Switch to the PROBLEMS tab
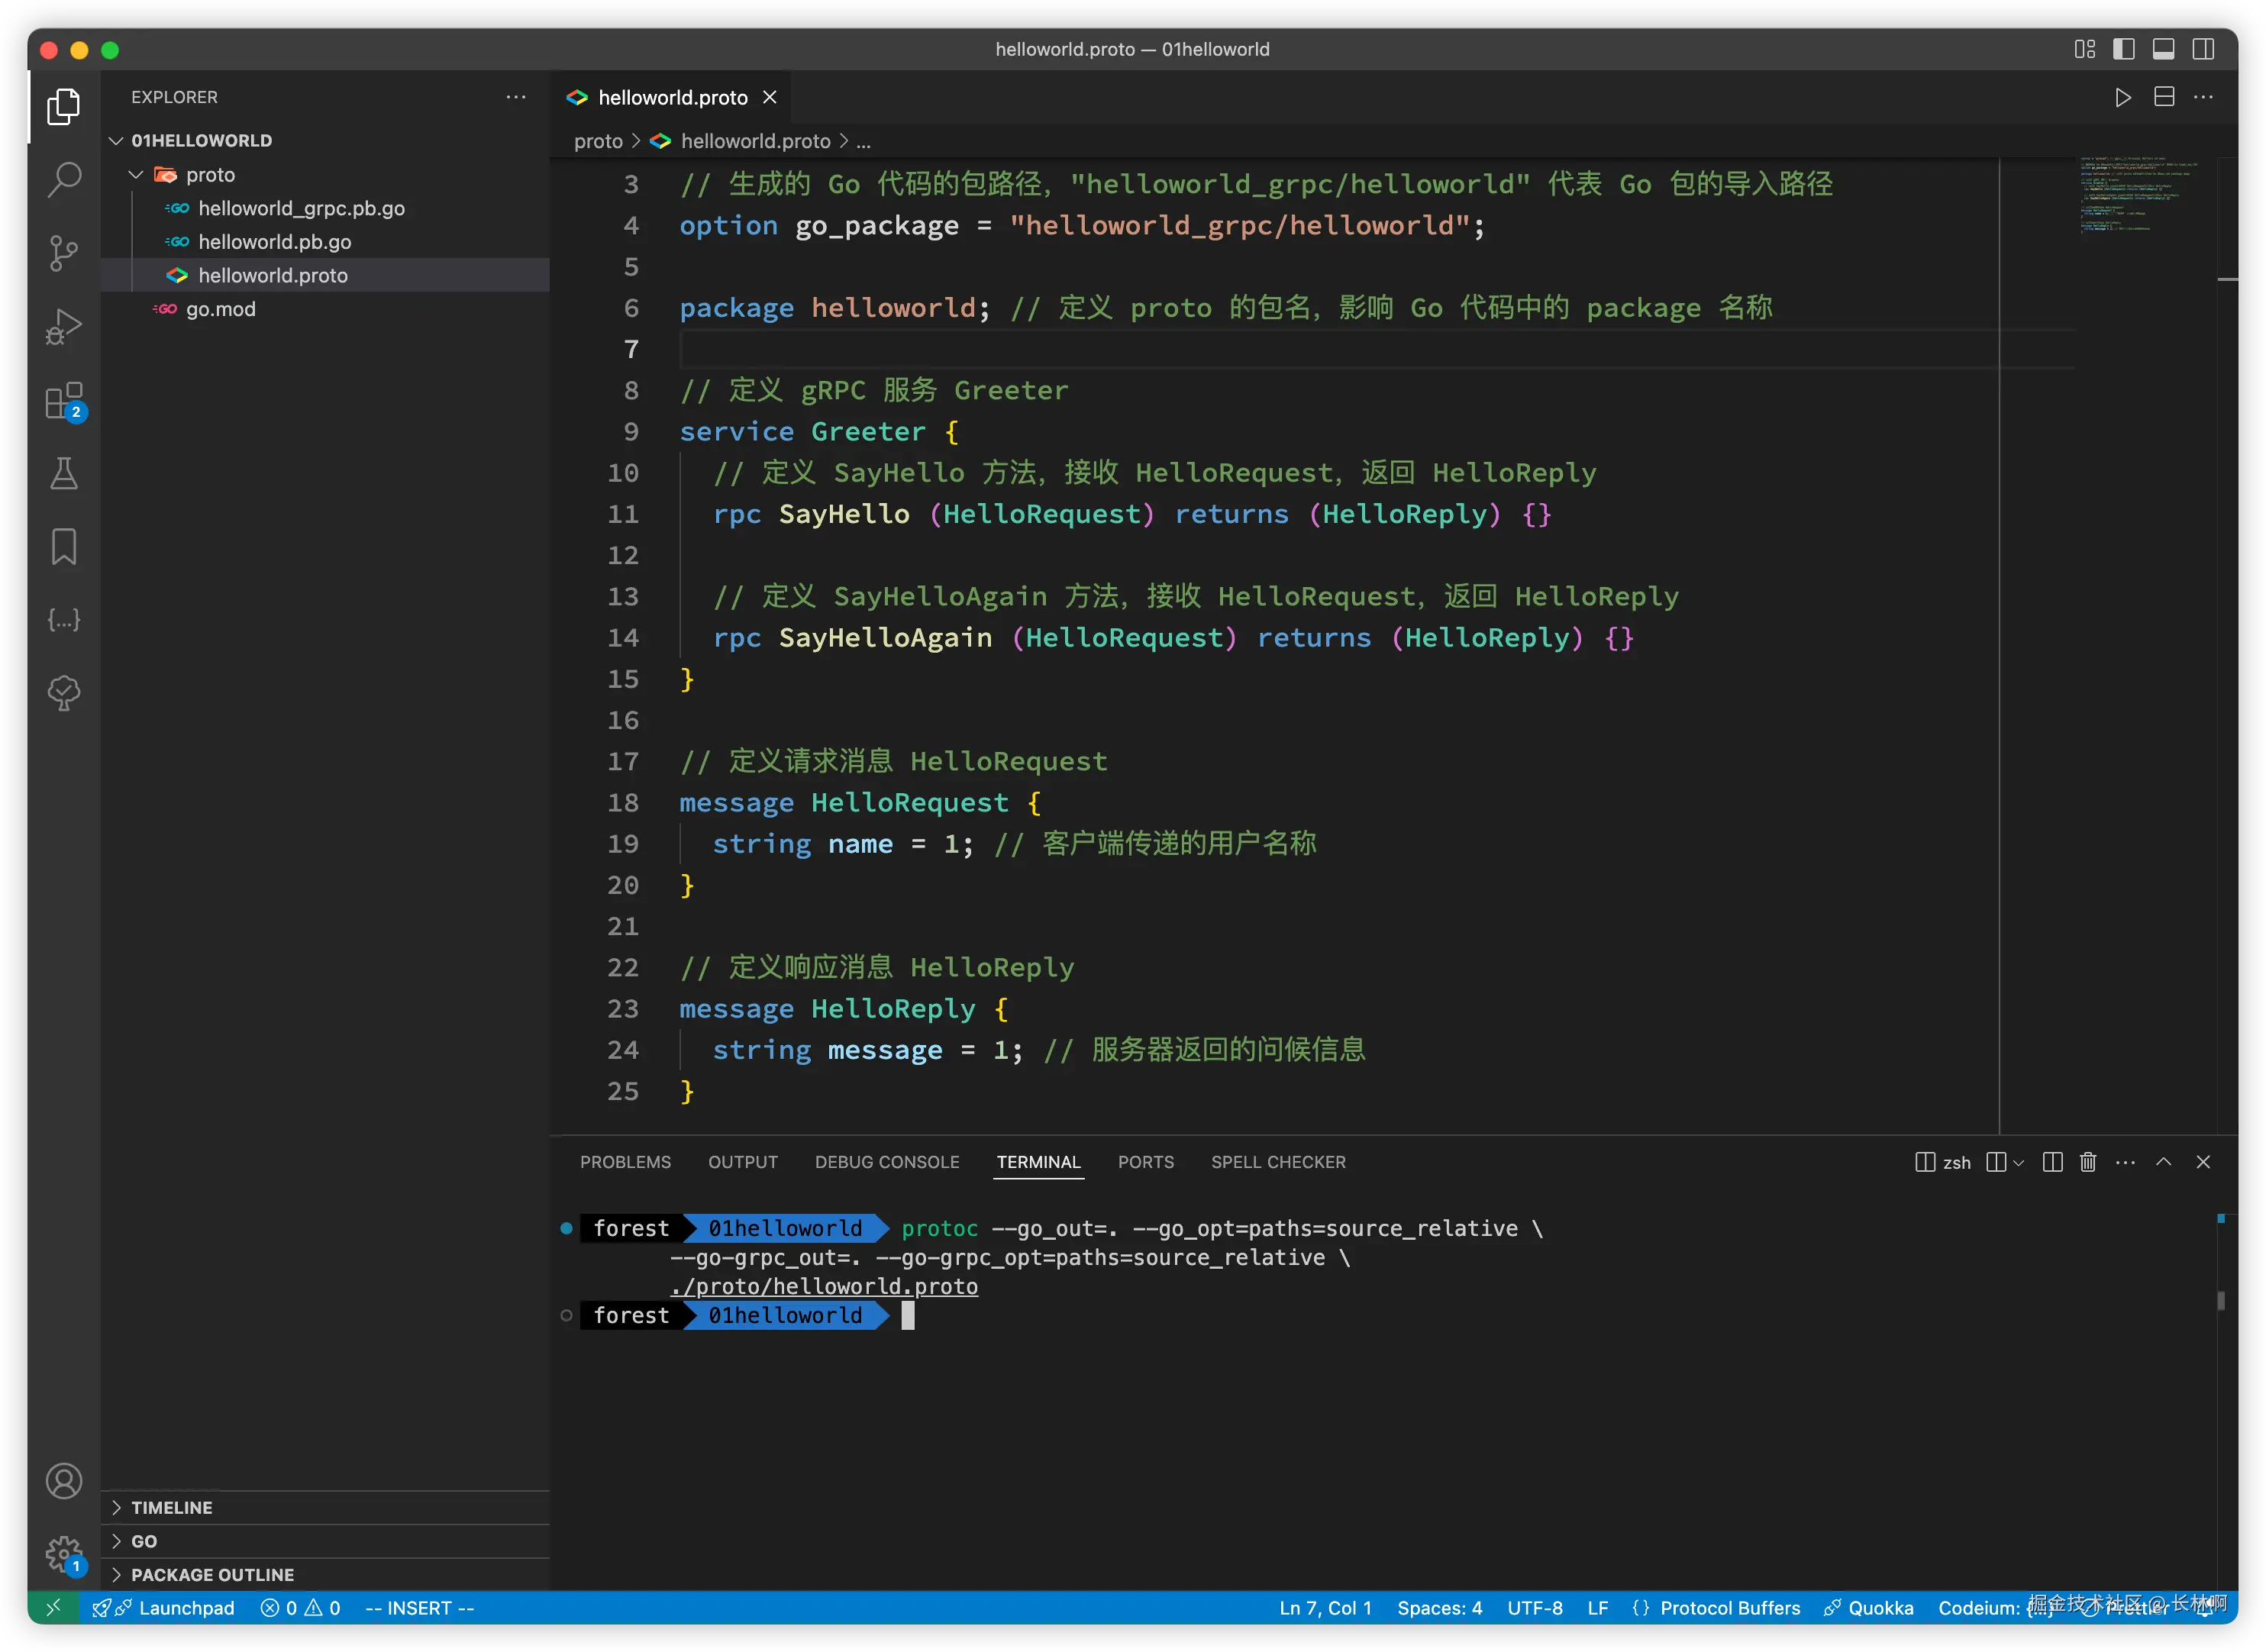 coord(625,1162)
